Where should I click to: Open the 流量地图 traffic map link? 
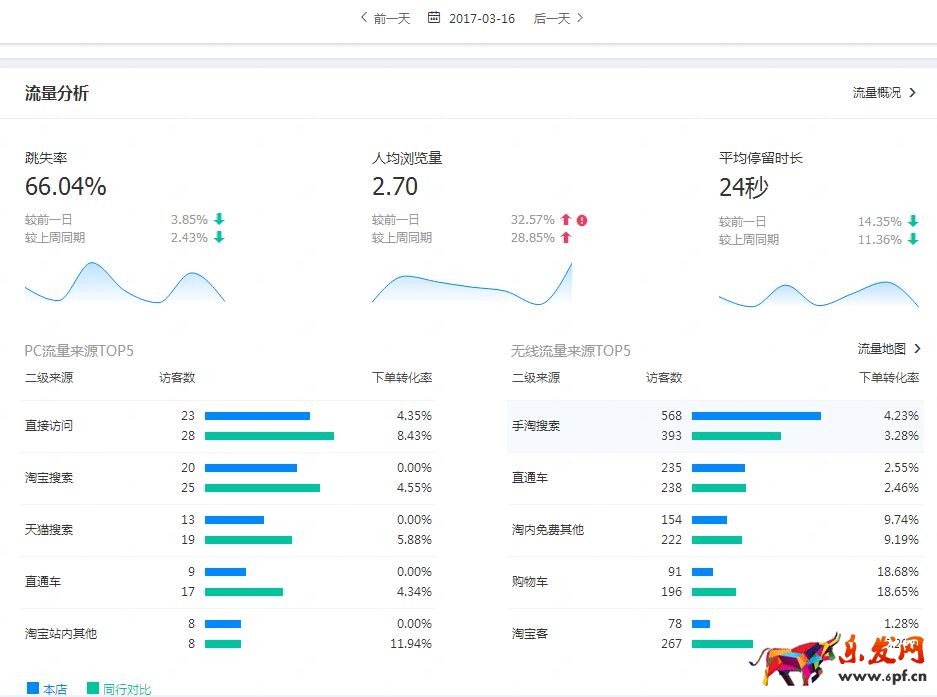point(889,349)
